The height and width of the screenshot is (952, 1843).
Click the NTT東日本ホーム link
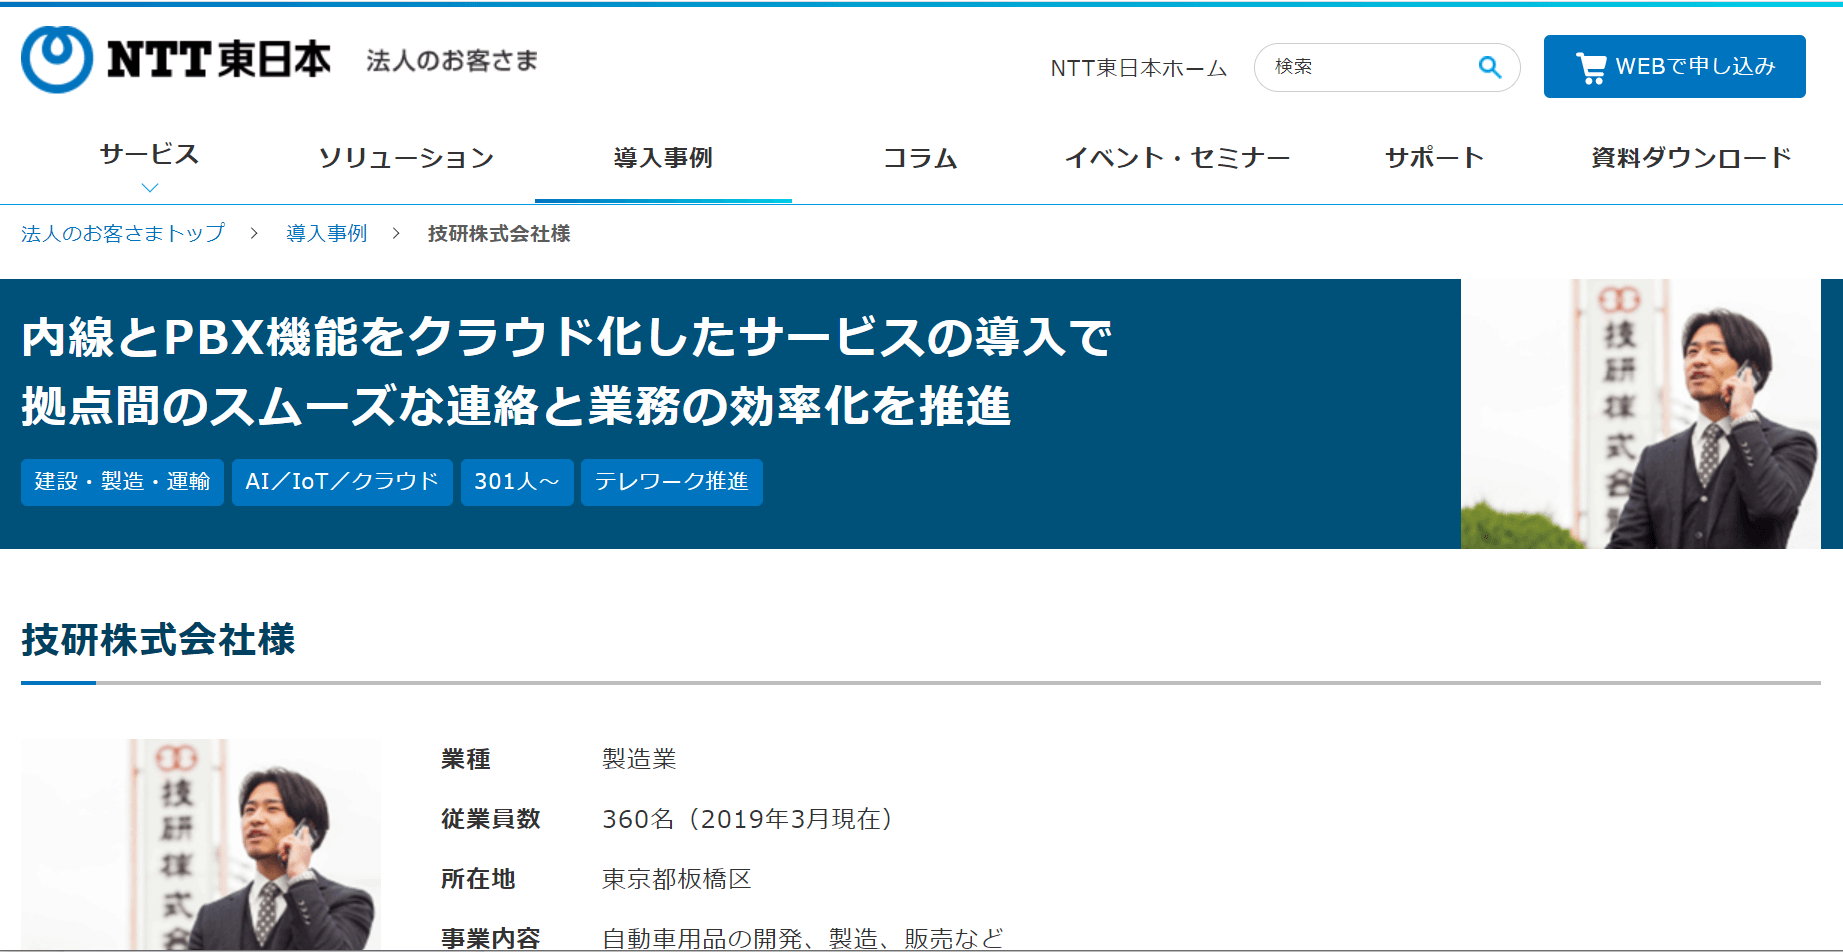coord(1138,68)
